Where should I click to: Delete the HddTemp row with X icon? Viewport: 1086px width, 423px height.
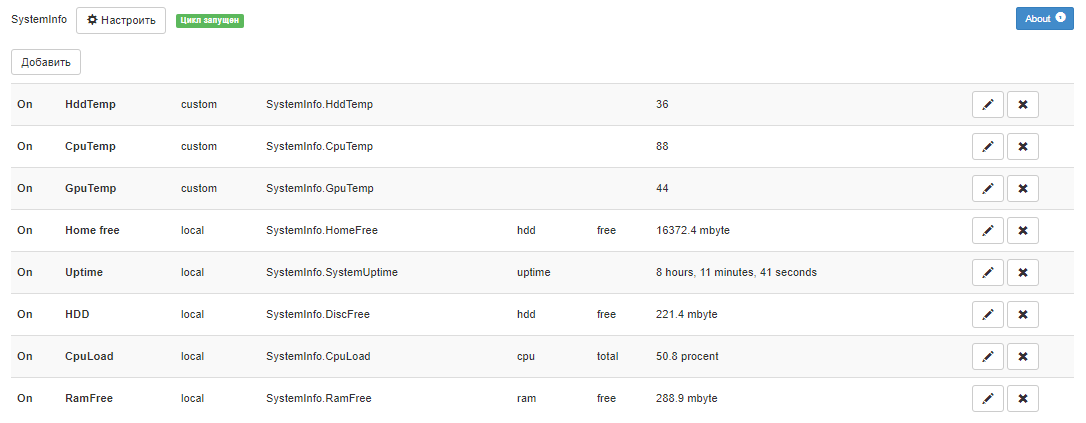point(1022,105)
